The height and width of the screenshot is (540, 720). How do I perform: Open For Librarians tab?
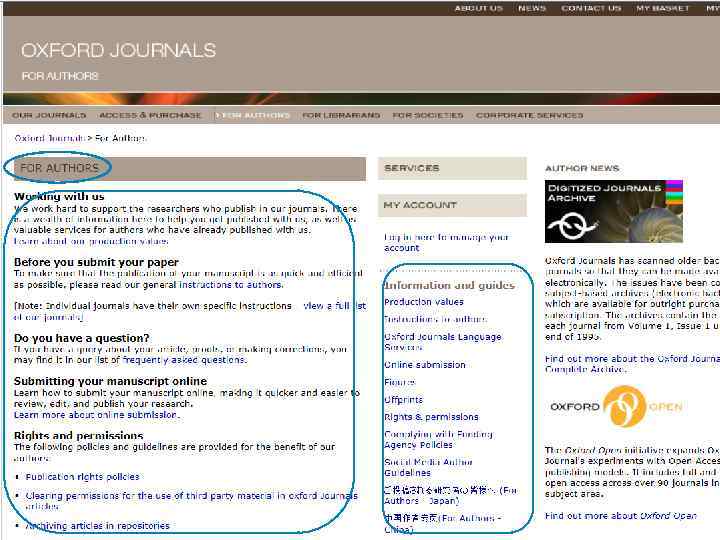point(341,115)
